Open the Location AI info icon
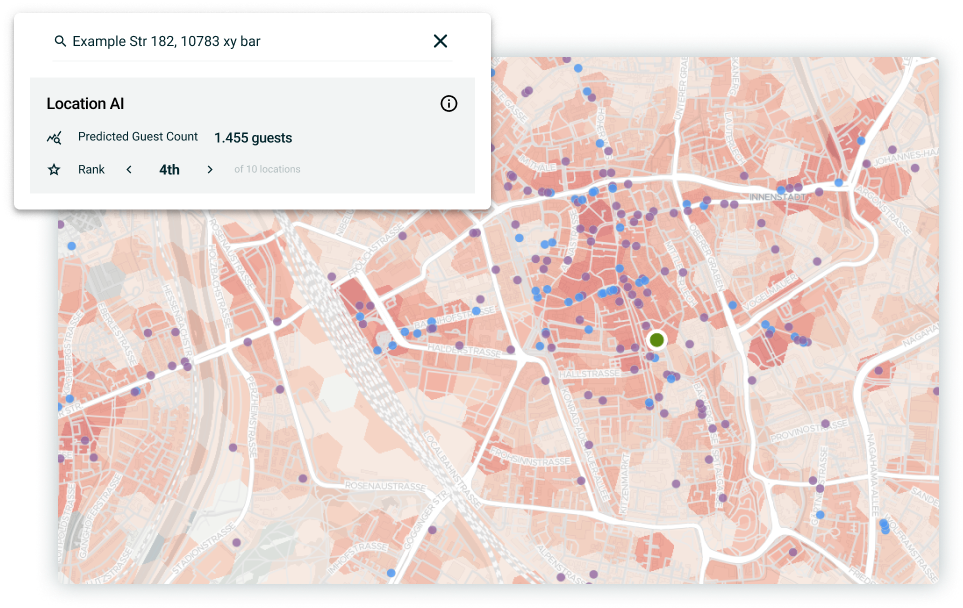963x608 pixels. [449, 104]
